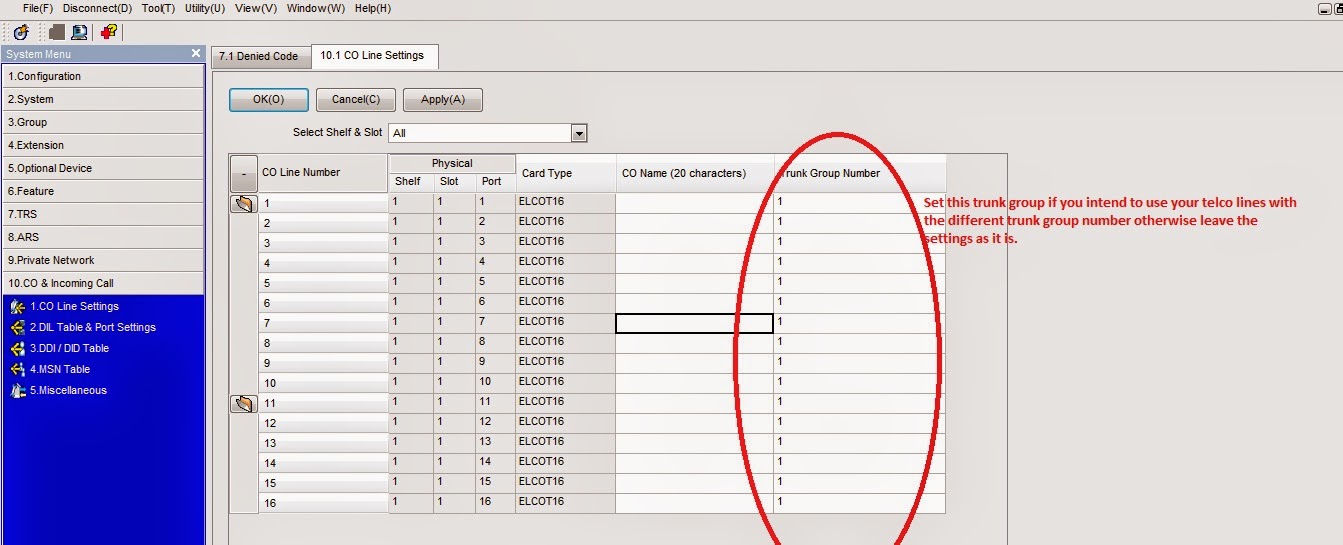Expand the 8.ARS menu section

pyautogui.click(x=102, y=237)
